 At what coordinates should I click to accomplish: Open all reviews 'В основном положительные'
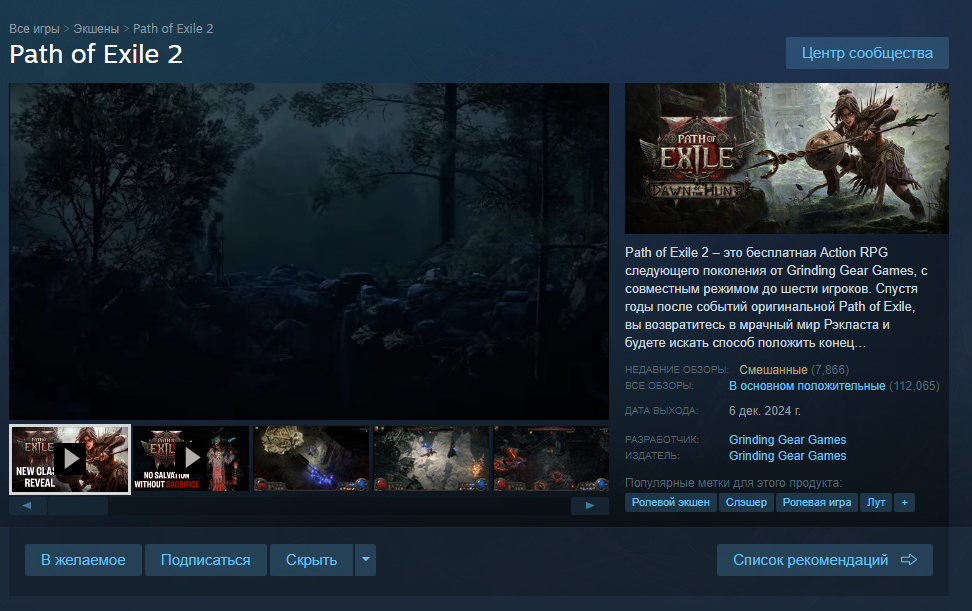click(806, 386)
